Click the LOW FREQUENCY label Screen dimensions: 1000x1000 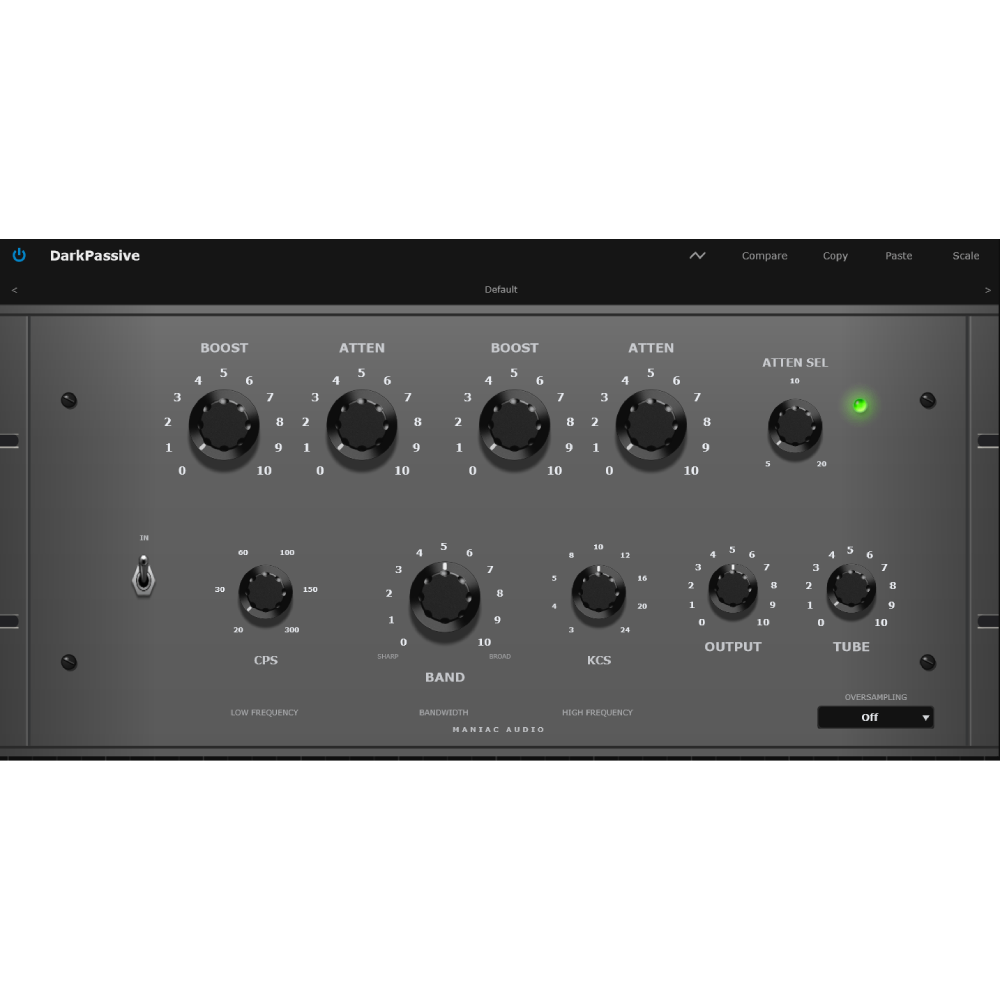coord(264,712)
